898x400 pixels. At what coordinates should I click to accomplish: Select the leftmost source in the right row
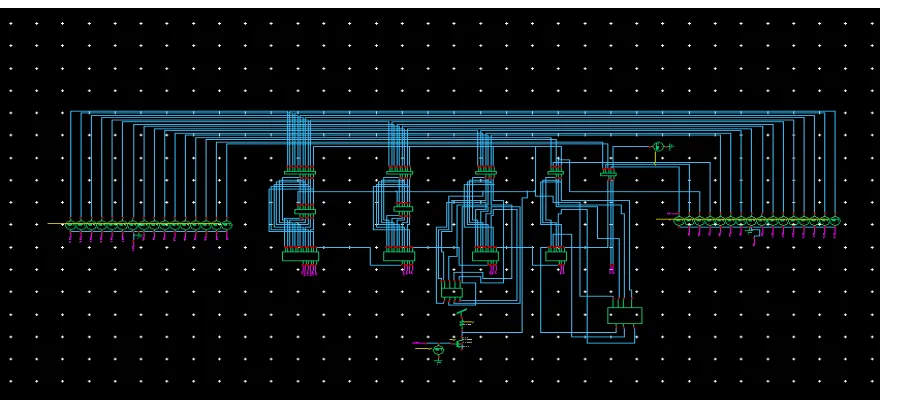pyautogui.click(x=679, y=221)
